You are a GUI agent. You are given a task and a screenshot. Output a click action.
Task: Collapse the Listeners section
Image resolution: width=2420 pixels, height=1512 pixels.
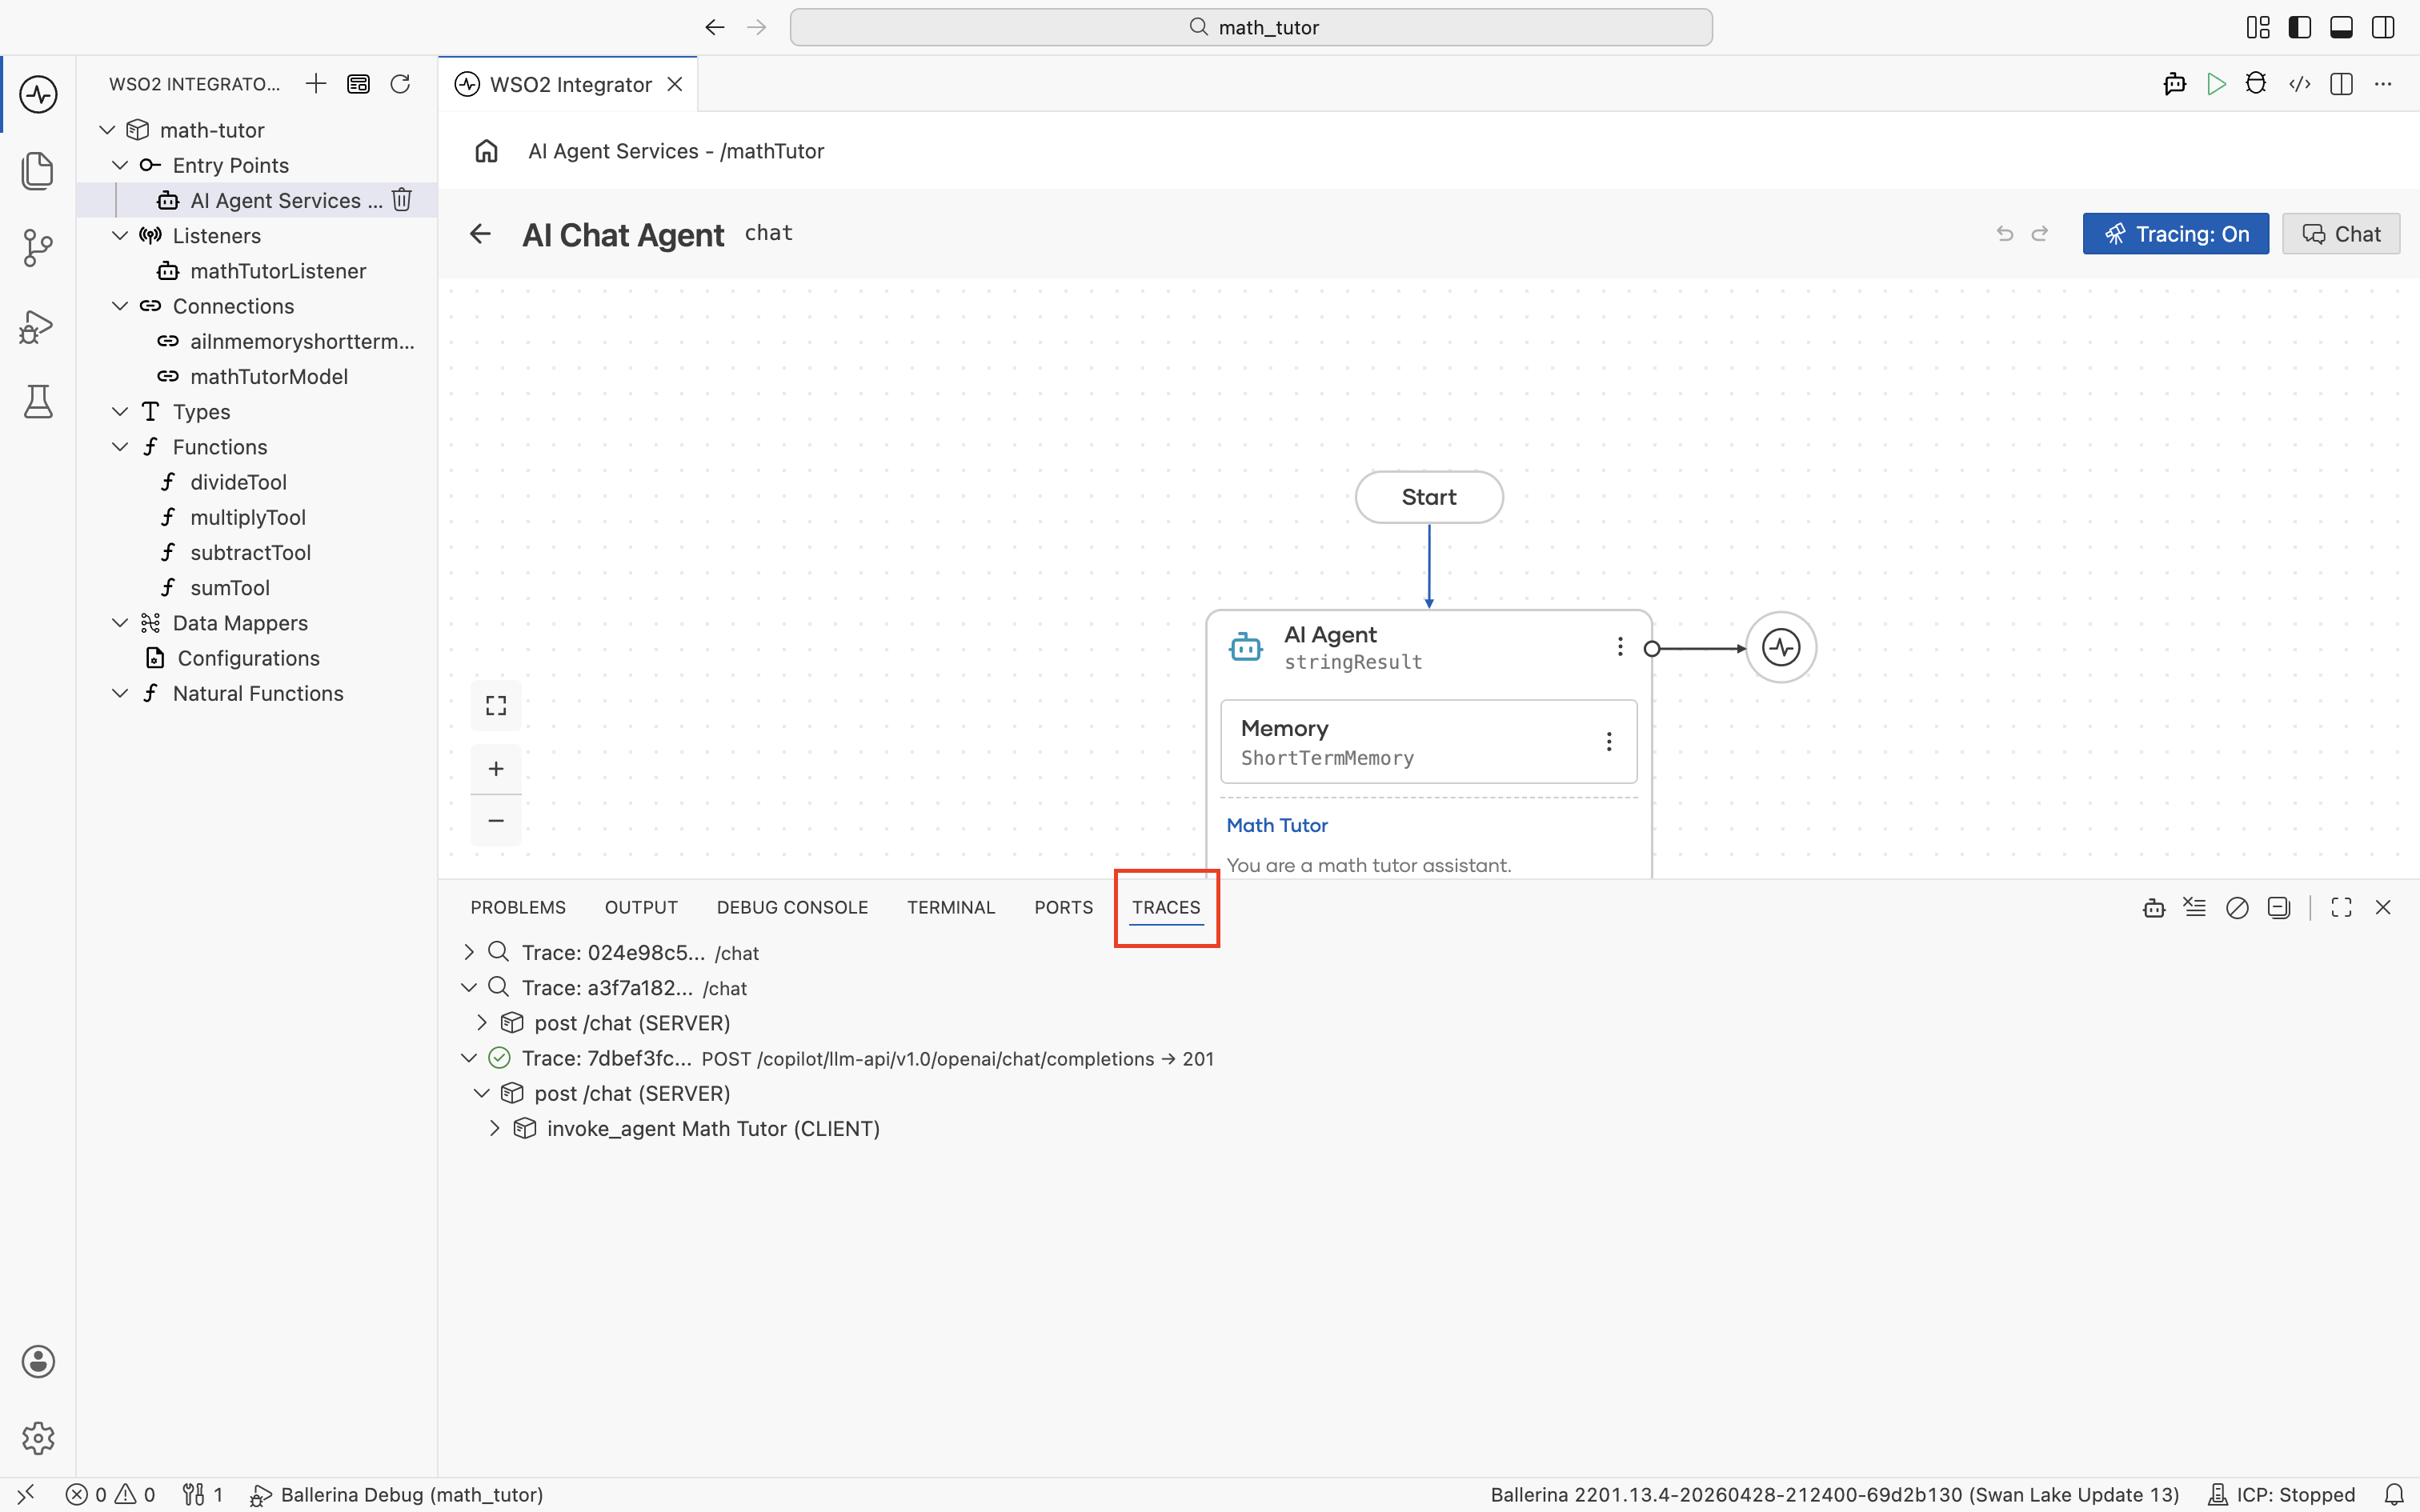coord(120,236)
